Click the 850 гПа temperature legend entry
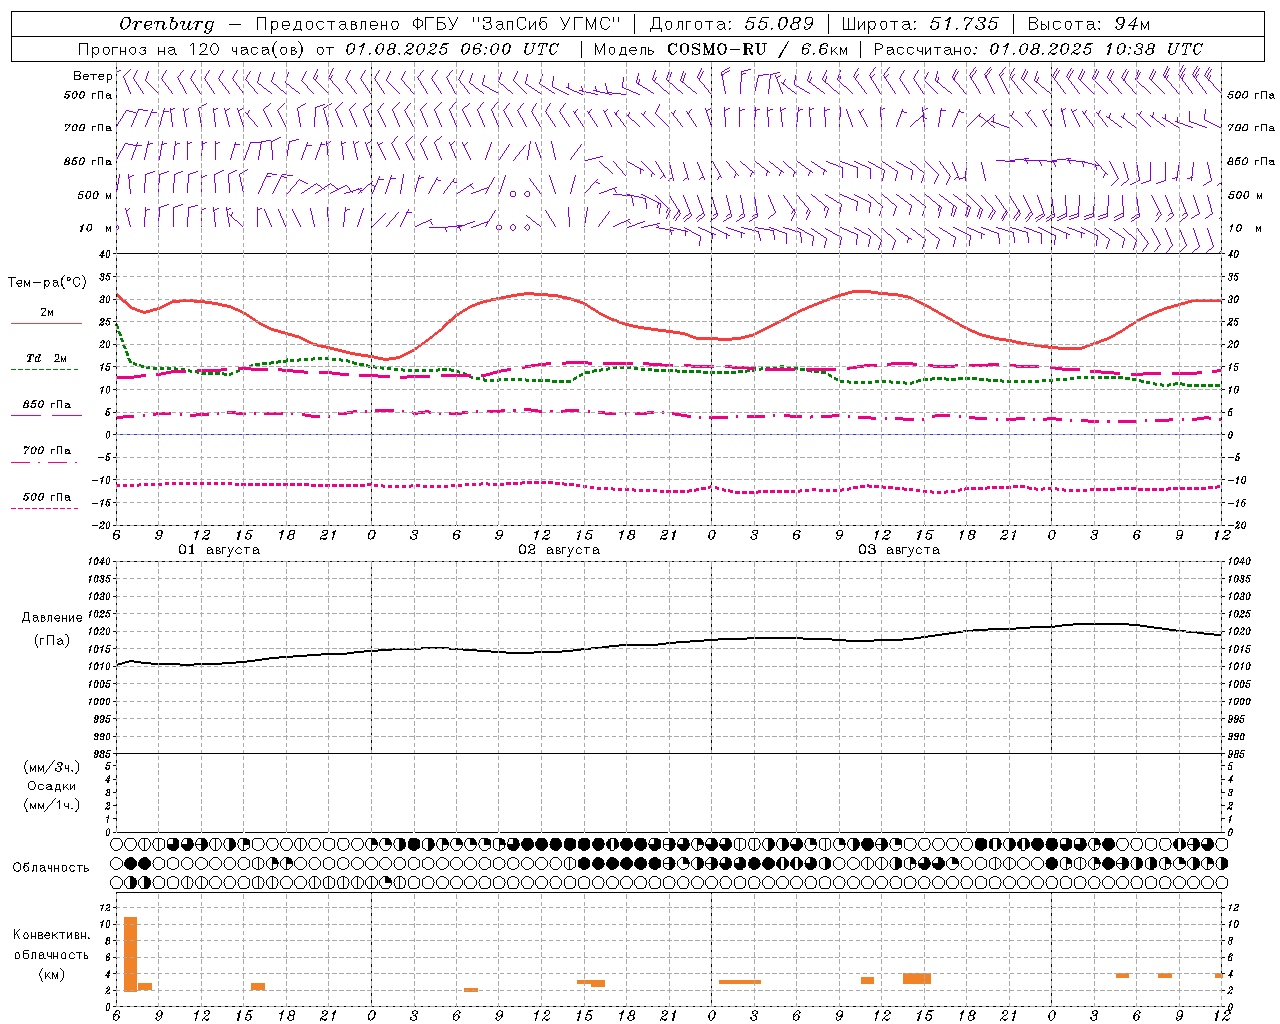The image size is (1280, 1024). (x=46, y=404)
